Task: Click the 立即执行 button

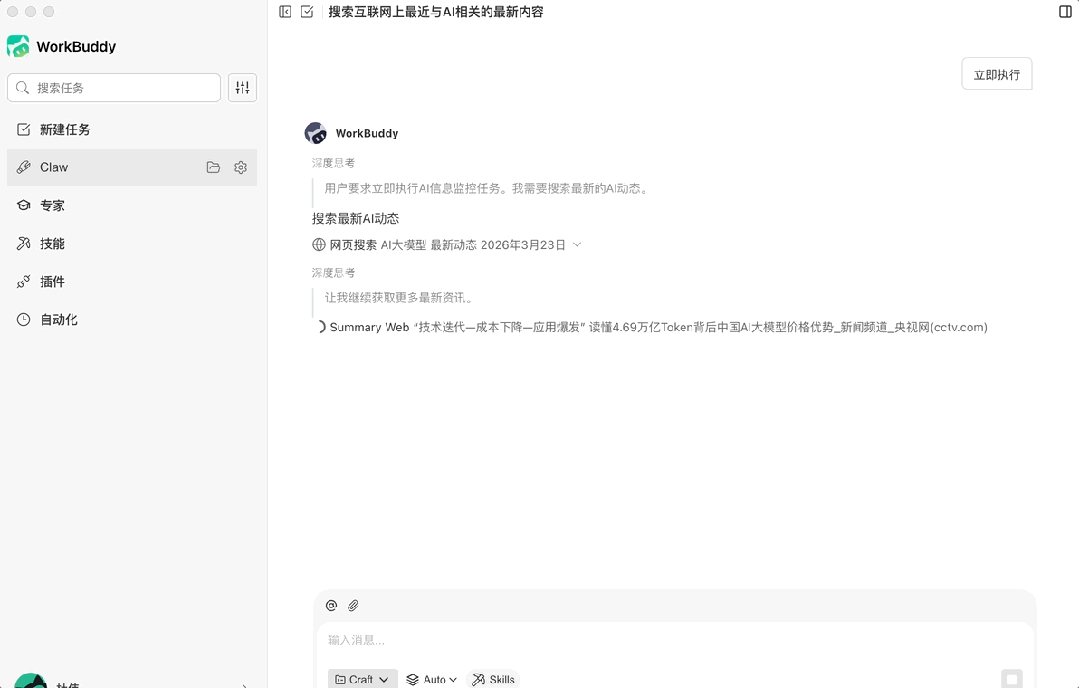Action: (996, 73)
